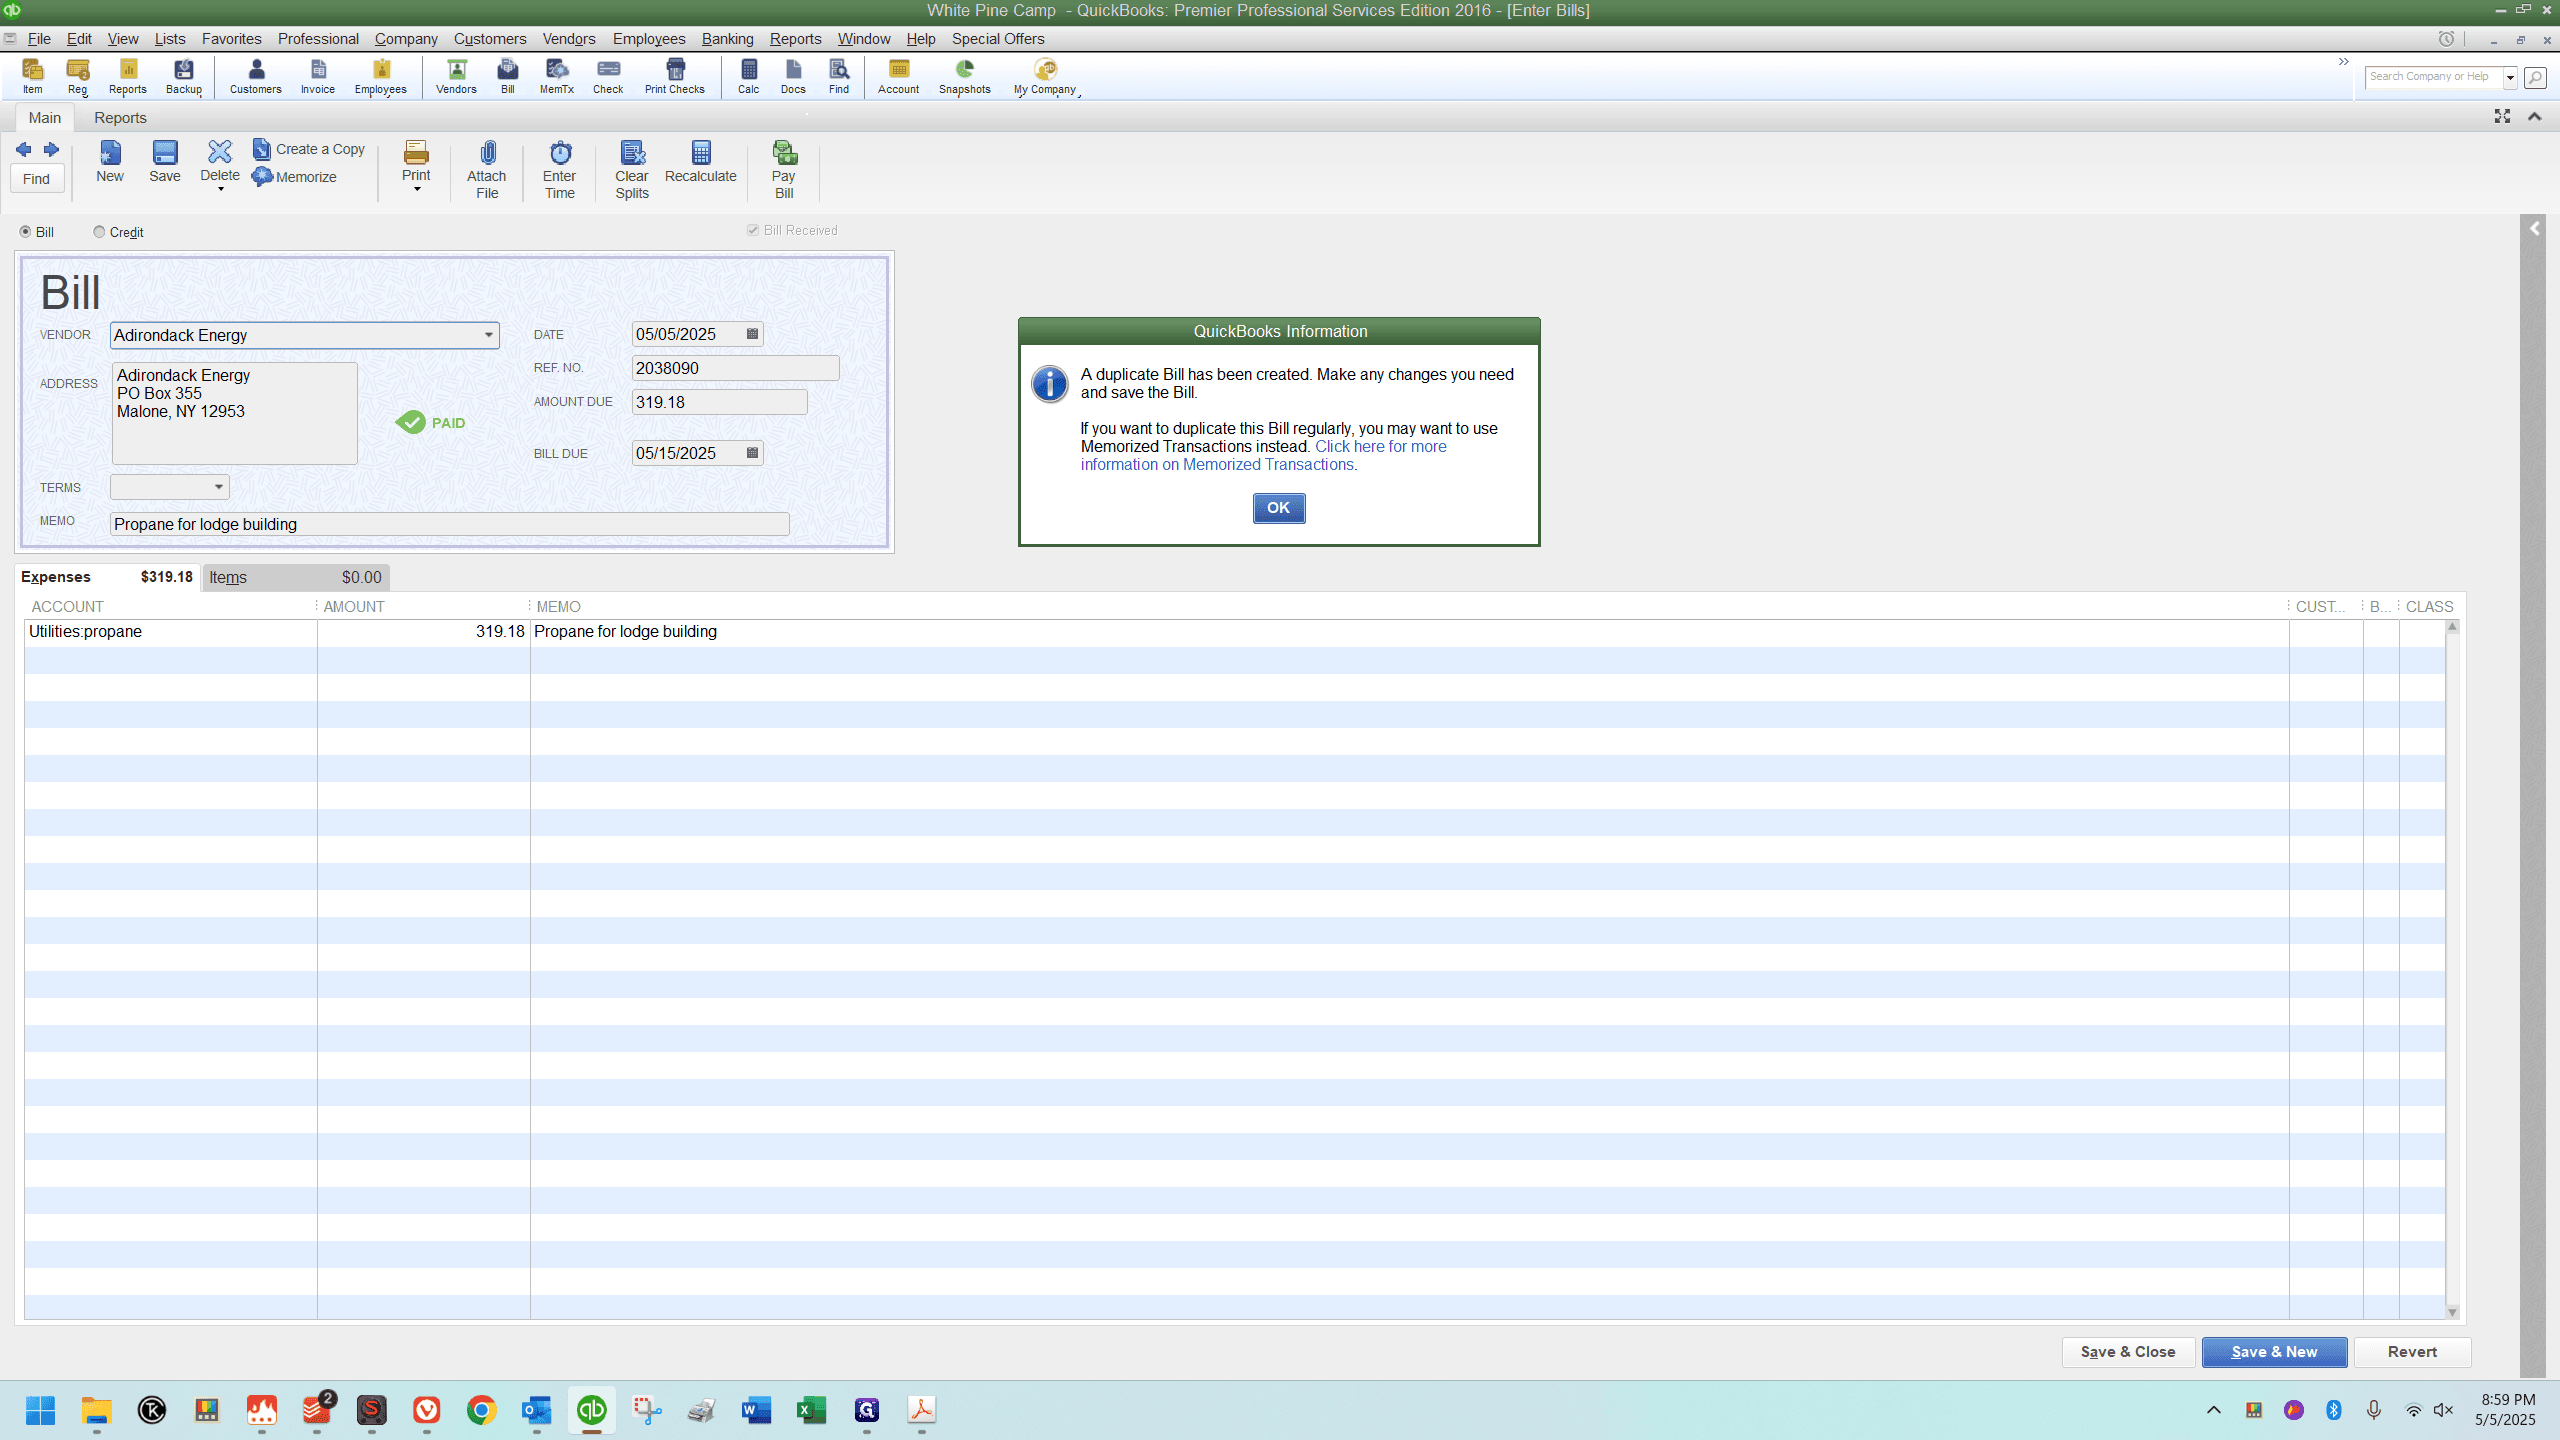Click the Save & New button
The image size is (2560, 1440).
click(x=2274, y=1352)
